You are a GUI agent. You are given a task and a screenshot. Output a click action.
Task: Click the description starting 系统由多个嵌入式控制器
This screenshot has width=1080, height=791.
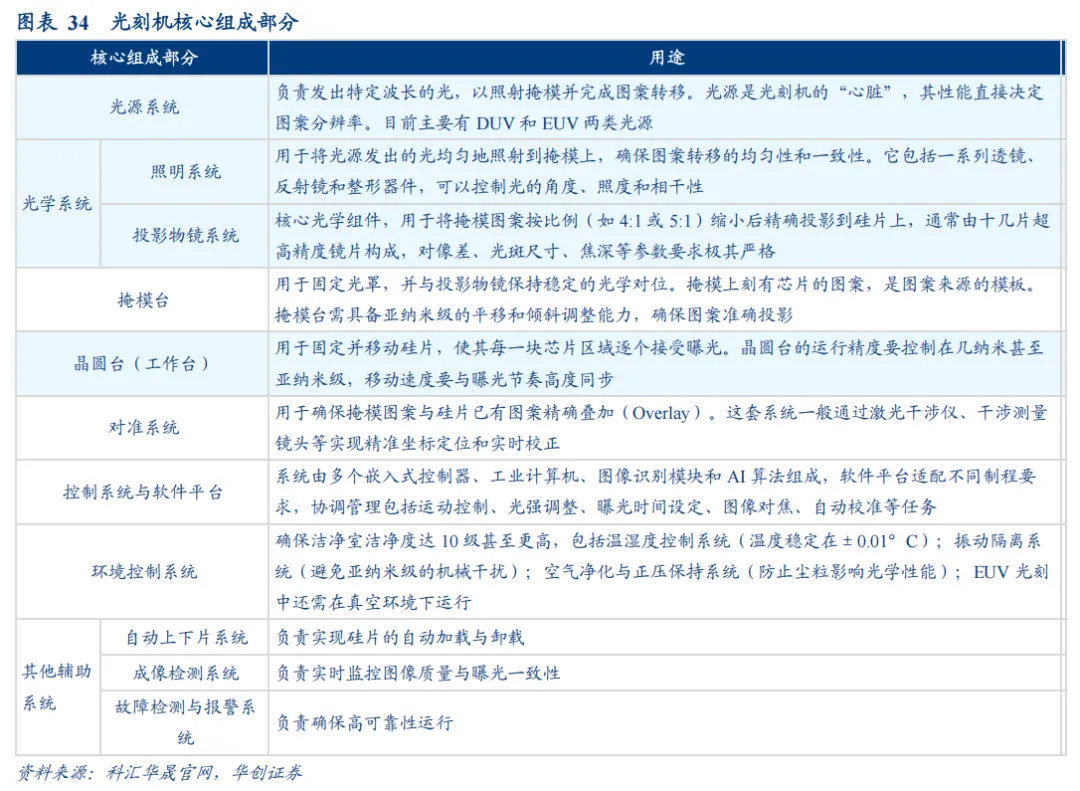[x=665, y=492]
